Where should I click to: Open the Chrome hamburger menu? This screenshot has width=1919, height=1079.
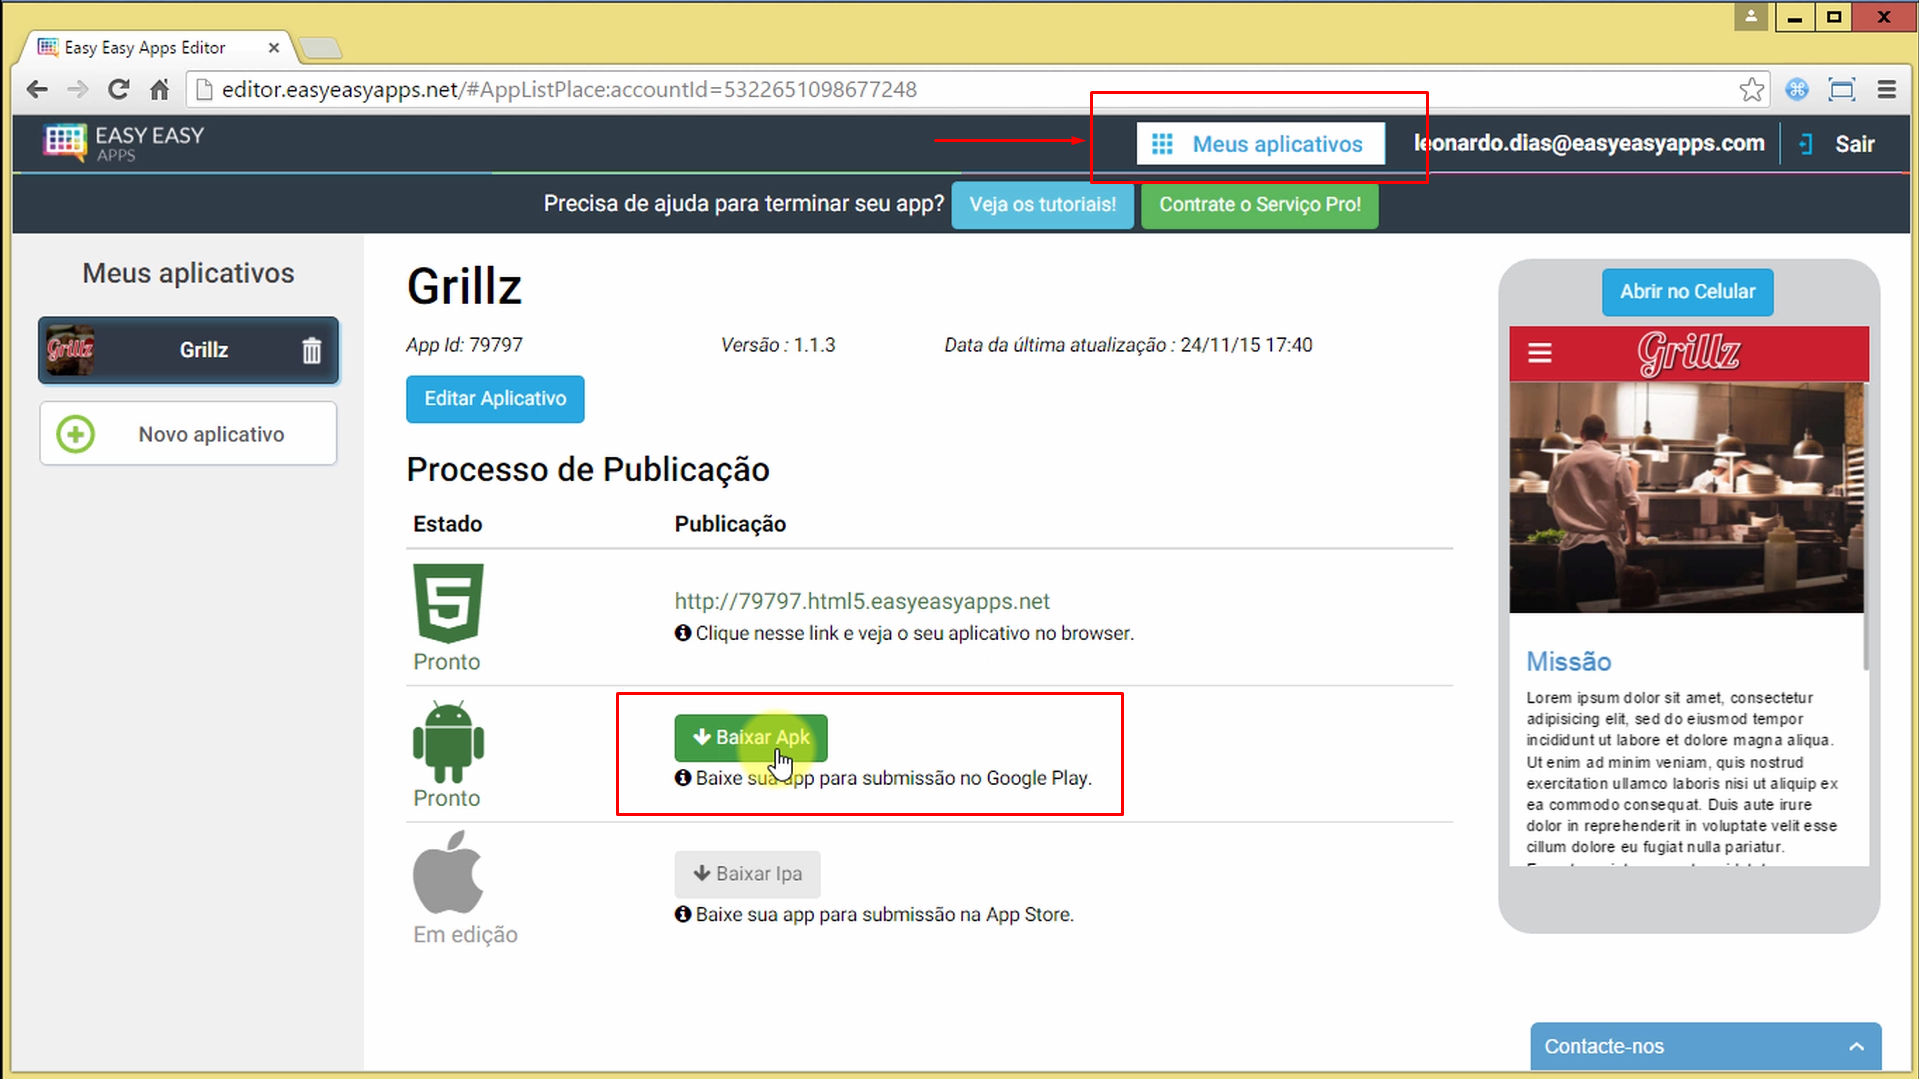pos(1886,90)
